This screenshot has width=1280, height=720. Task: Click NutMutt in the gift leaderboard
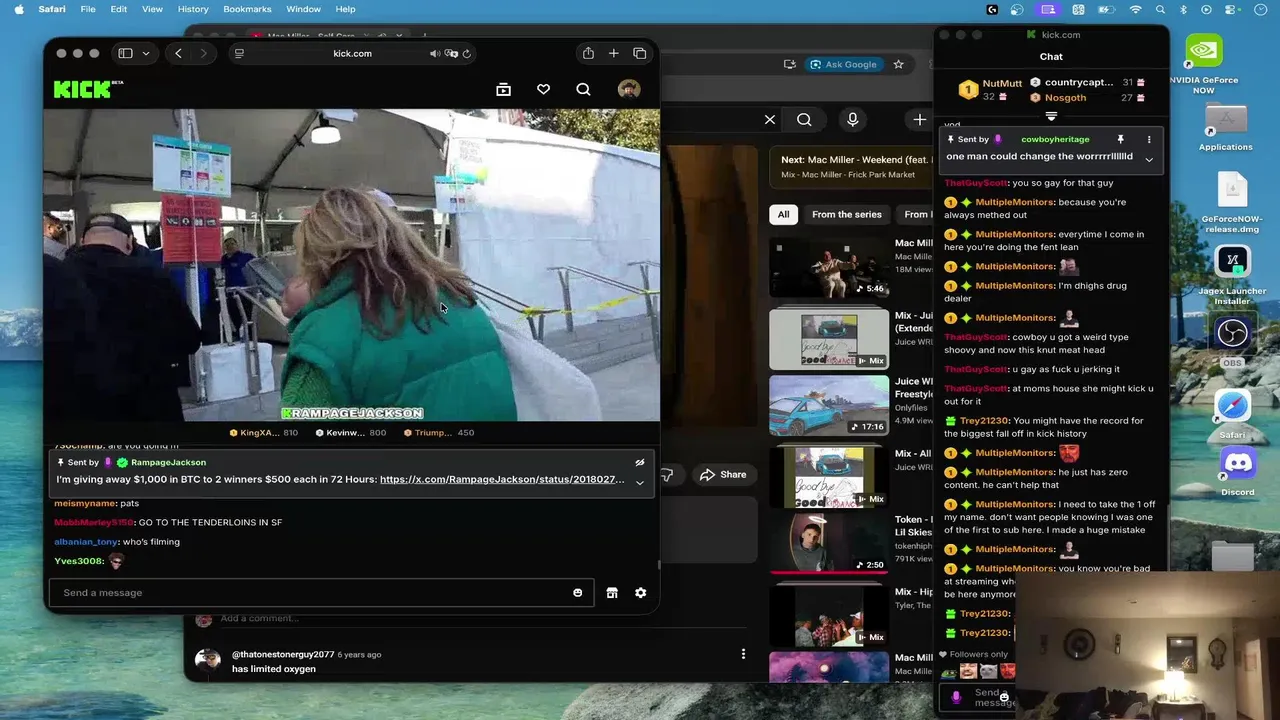pos(1002,84)
